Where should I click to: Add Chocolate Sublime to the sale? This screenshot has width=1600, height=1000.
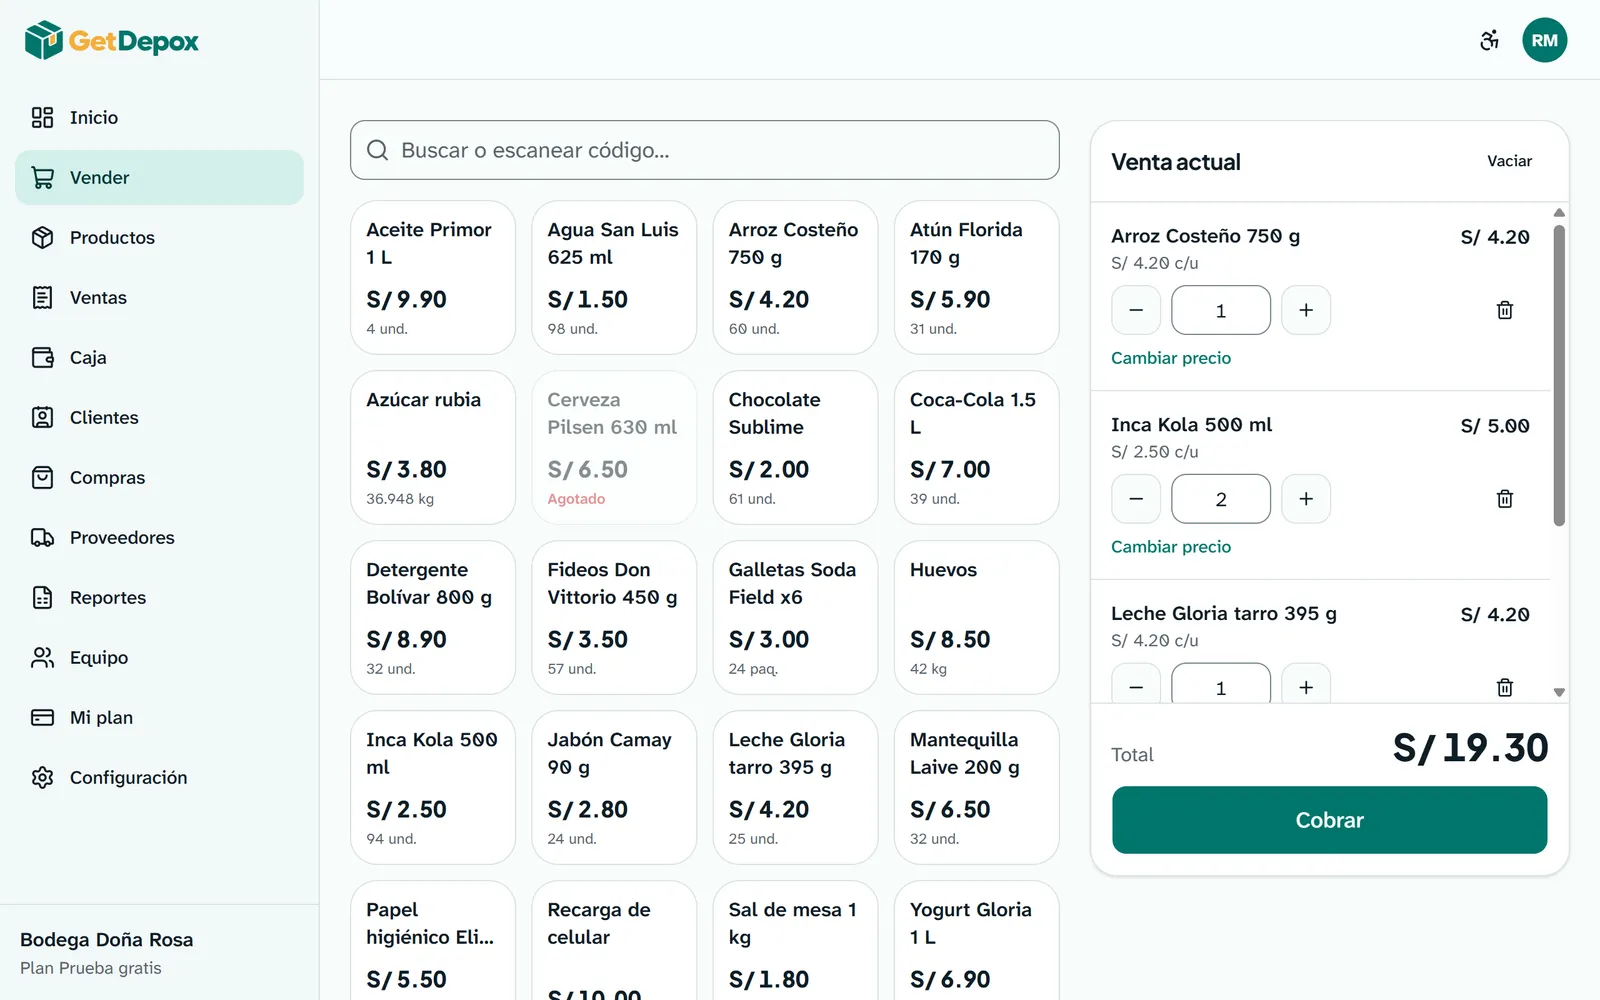(795, 448)
